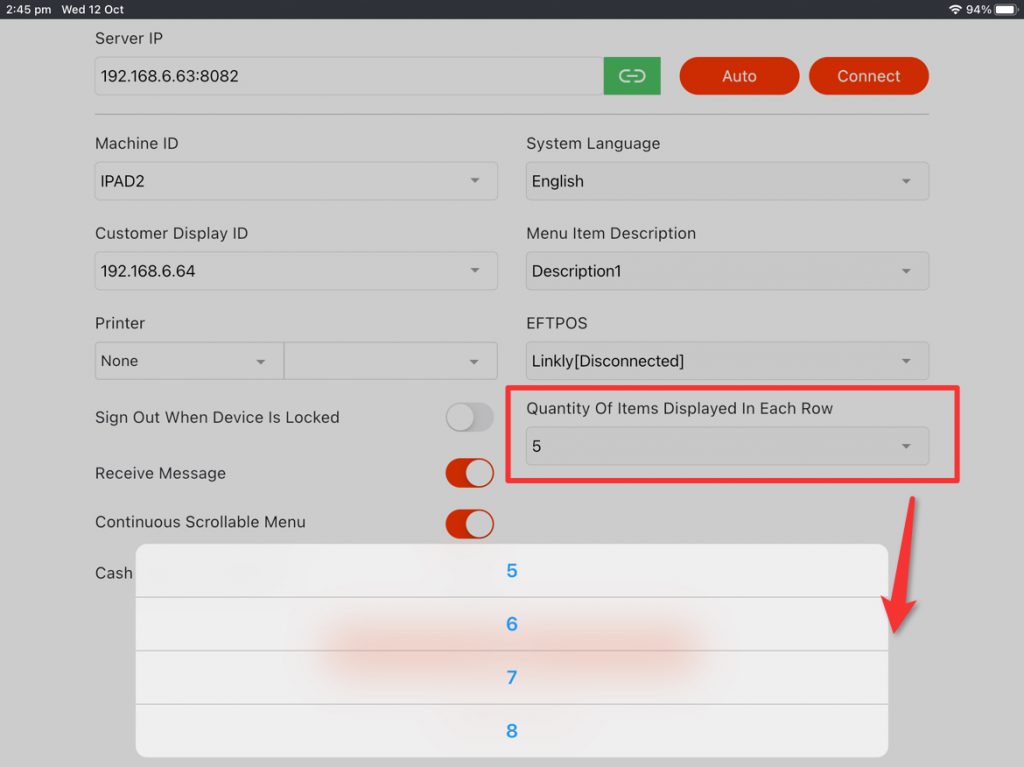Expand the Menu Item Description dropdown
1024x767 pixels.
tap(727, 271)
